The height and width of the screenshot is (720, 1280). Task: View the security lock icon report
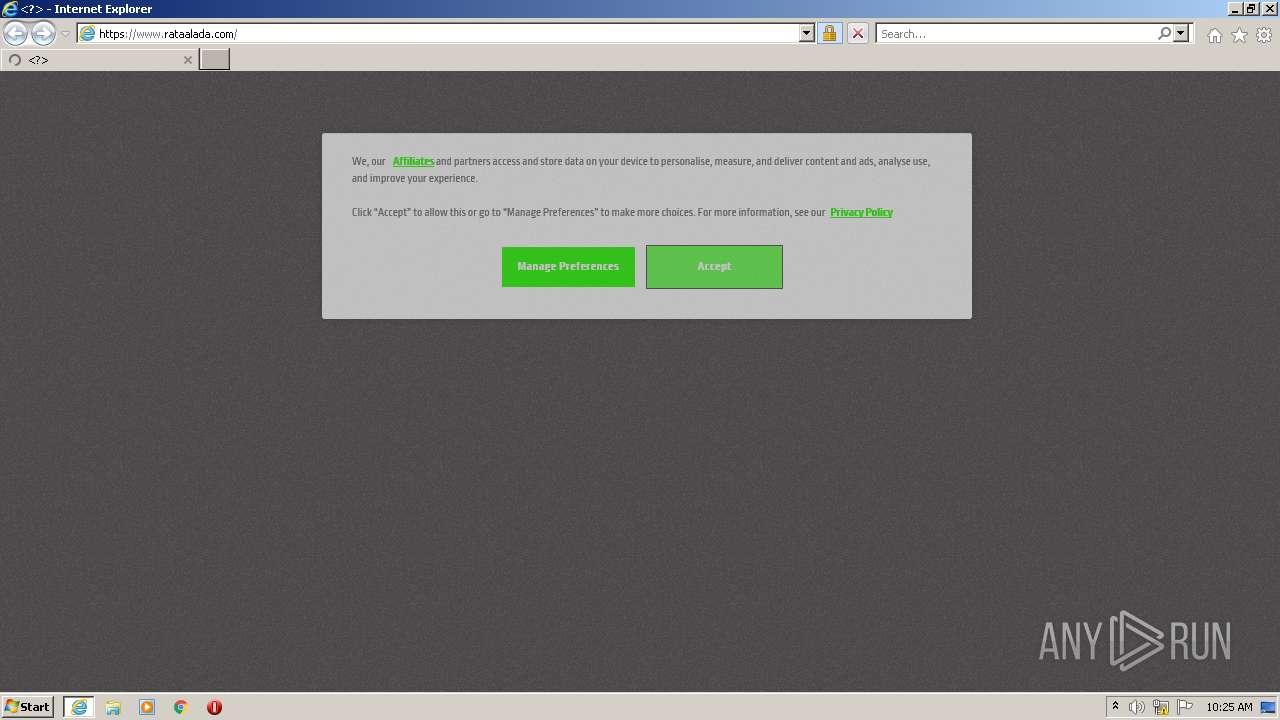point(829,33)
